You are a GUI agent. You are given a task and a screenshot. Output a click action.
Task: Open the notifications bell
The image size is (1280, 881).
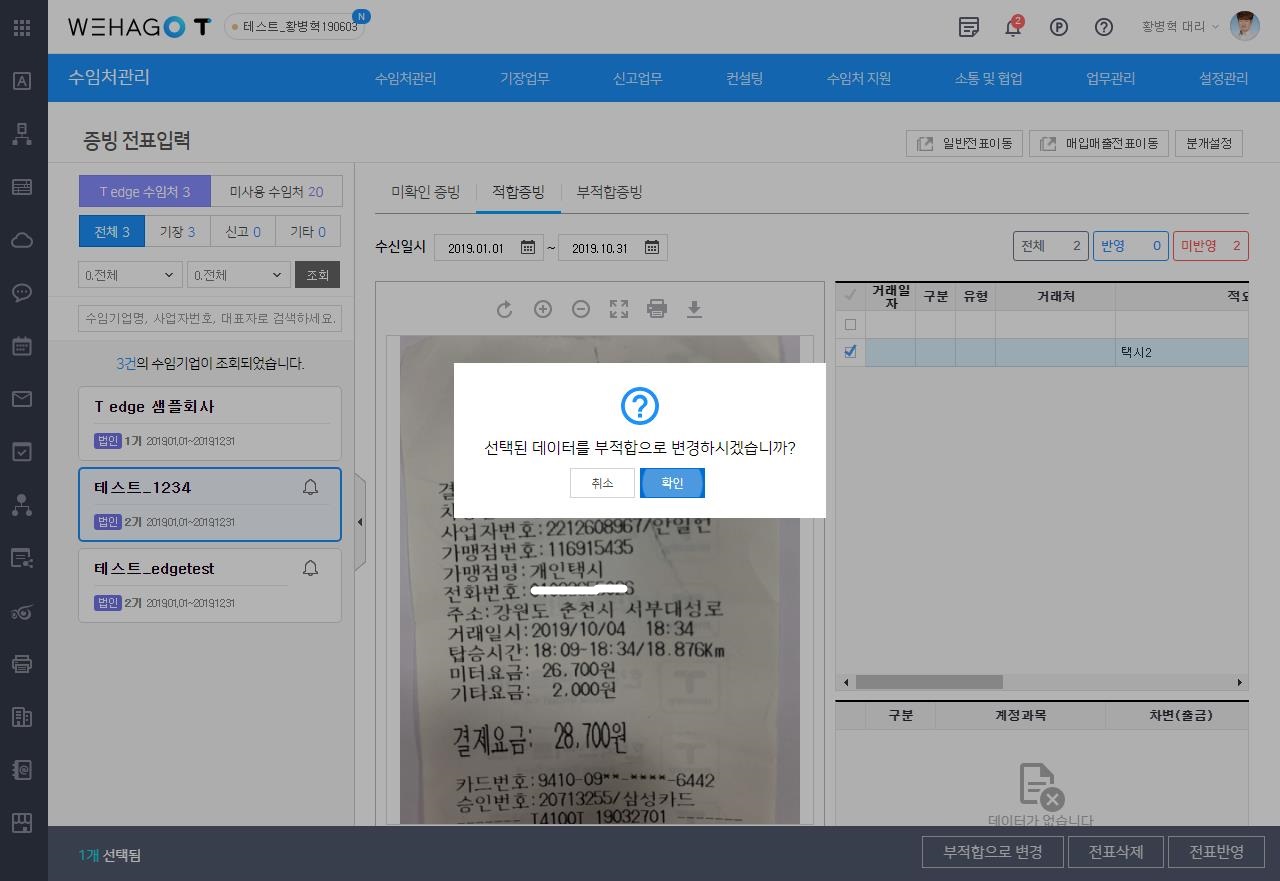pos(1013,27)
